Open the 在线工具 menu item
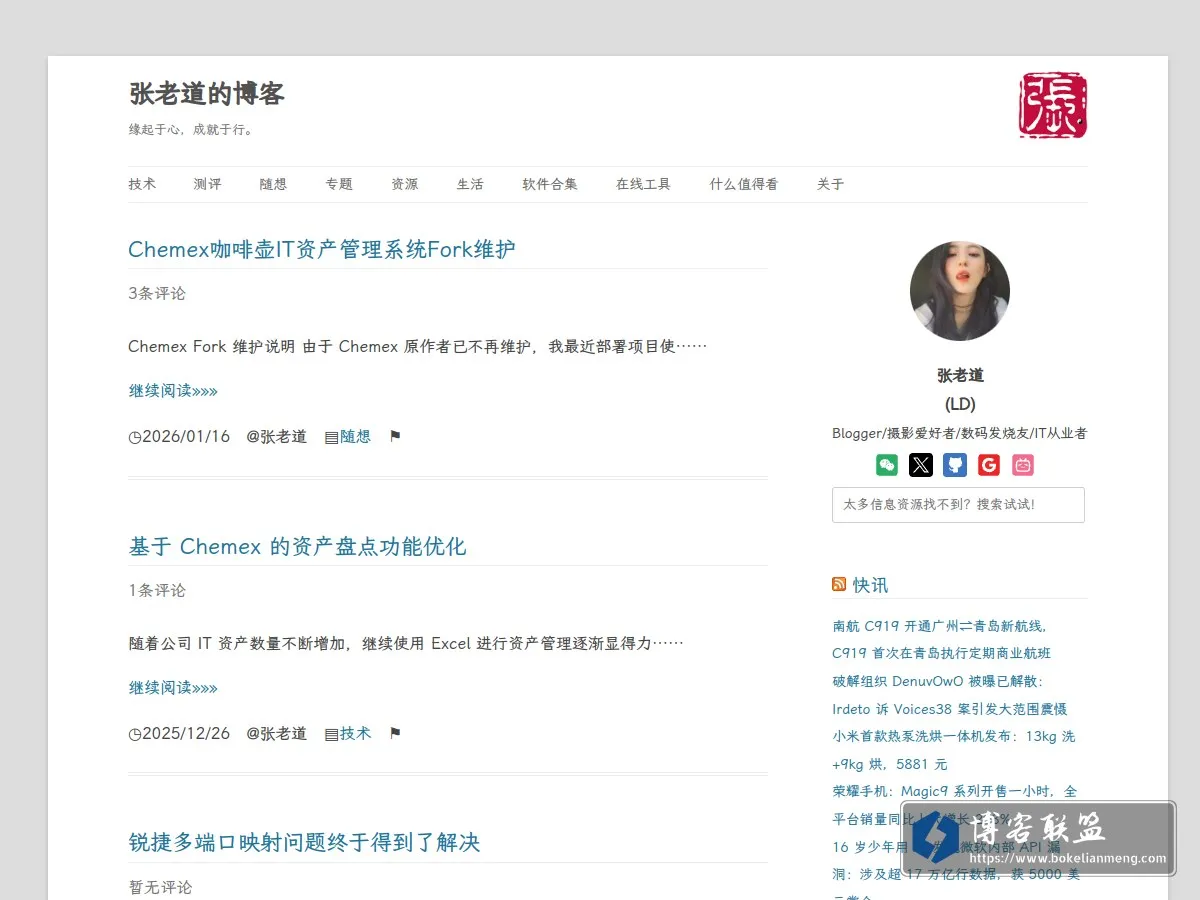The height and width of the screenshot is (900, 1200). pyautogui.click(x=644, y=184)
